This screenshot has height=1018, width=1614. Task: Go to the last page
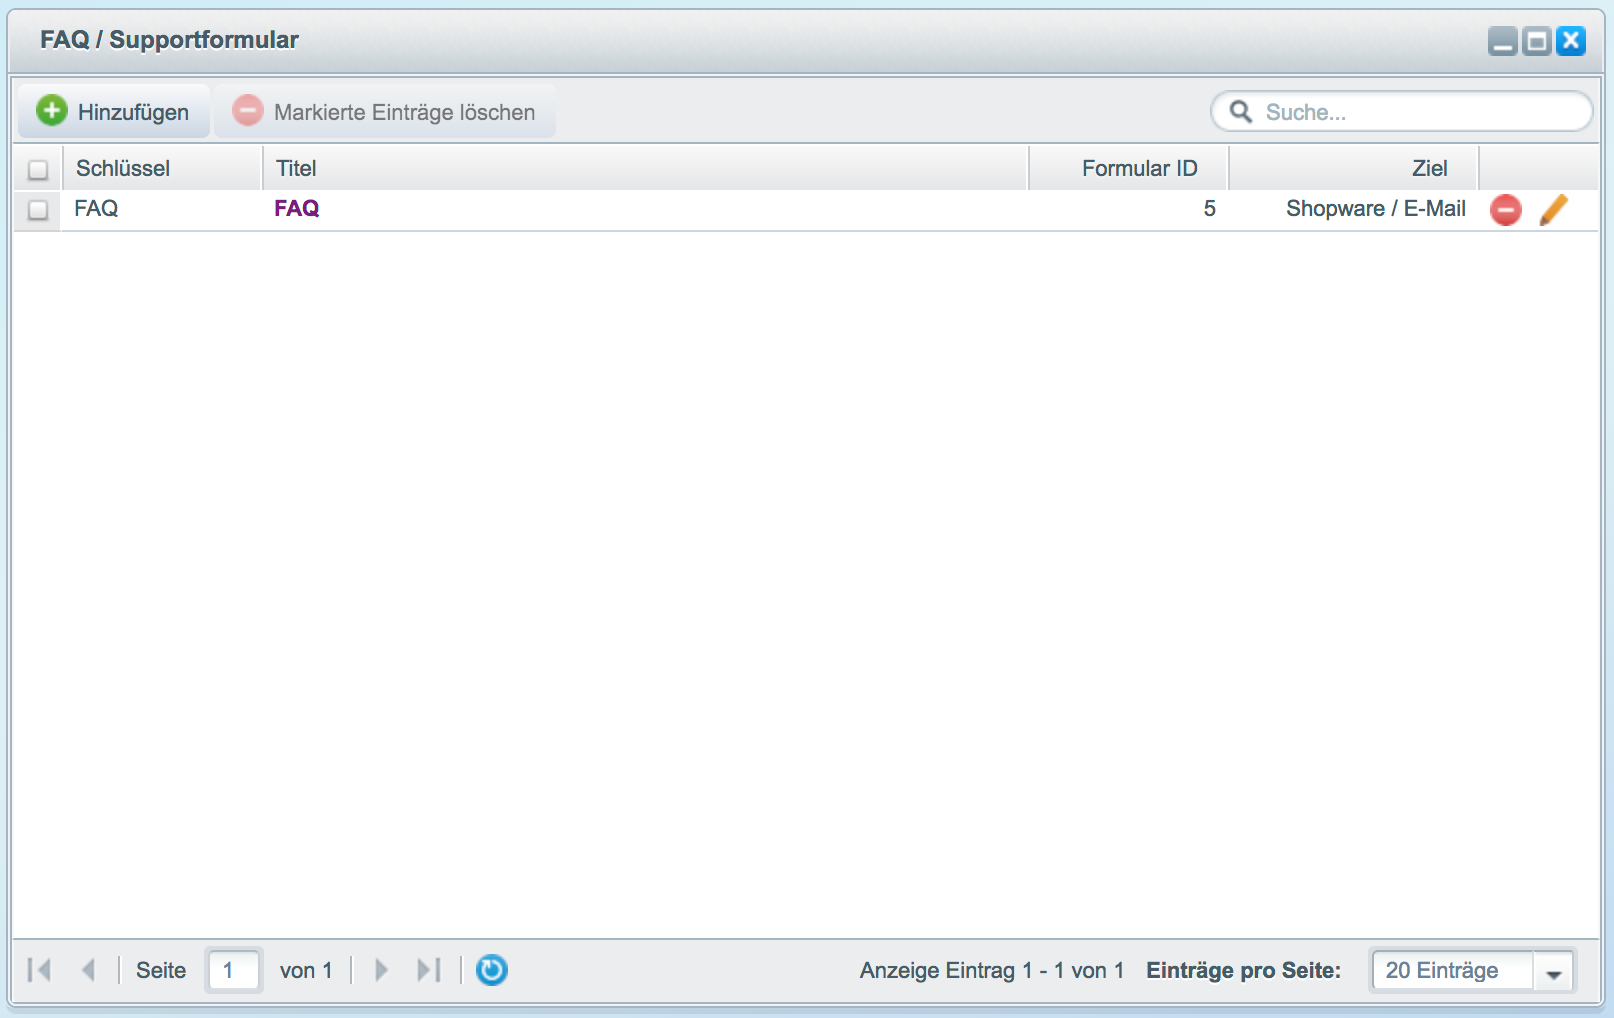[429, 969]
